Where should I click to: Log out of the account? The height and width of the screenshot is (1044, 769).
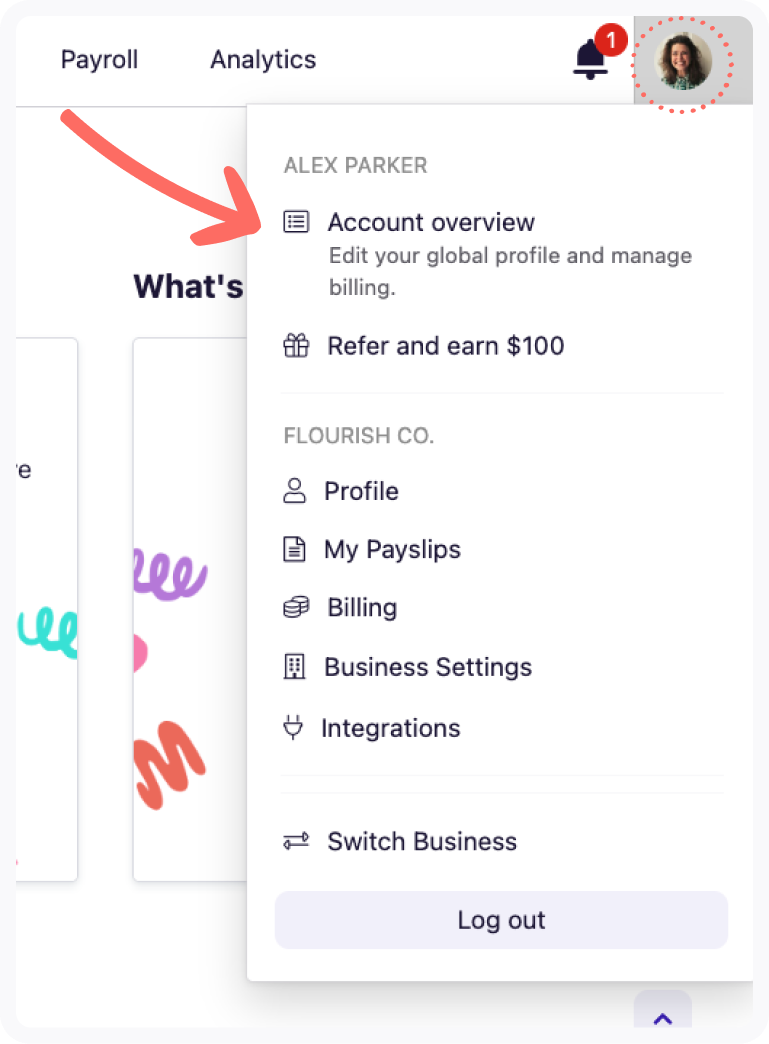(501, 919)
